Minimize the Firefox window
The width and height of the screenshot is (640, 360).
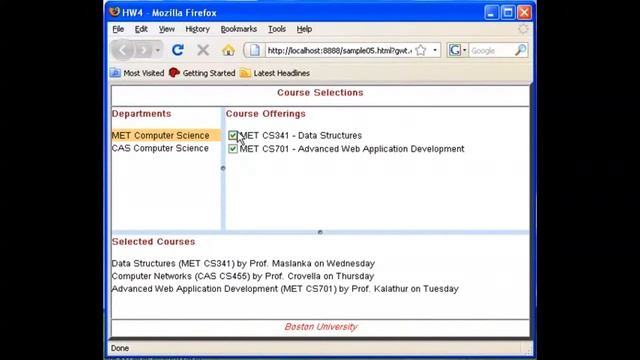point(491,13)
